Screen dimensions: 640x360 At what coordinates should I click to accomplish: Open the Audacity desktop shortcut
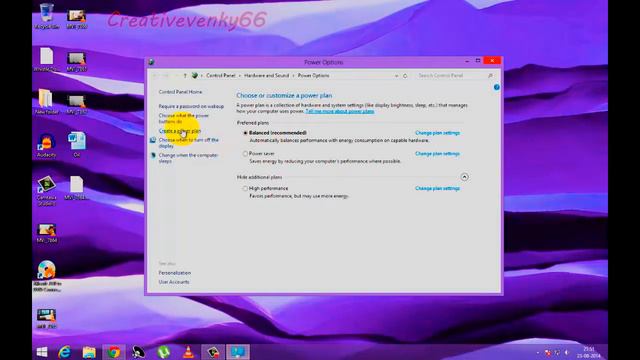(x=47, y=144)
